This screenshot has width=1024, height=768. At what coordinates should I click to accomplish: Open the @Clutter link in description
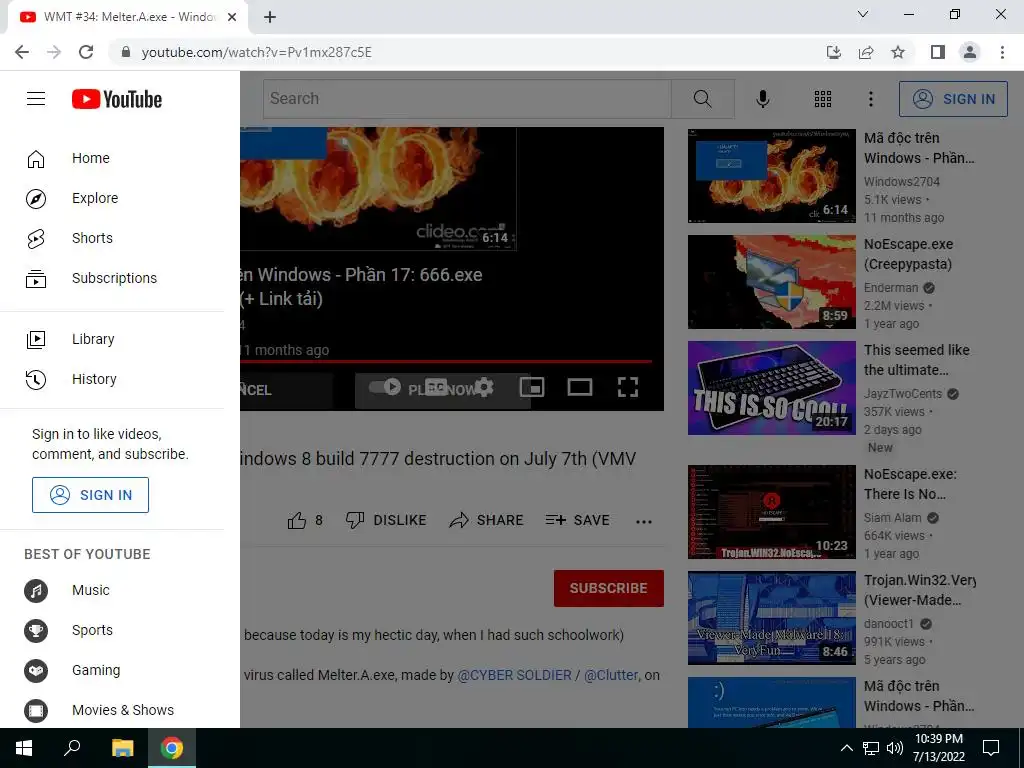tap(611, 675)
